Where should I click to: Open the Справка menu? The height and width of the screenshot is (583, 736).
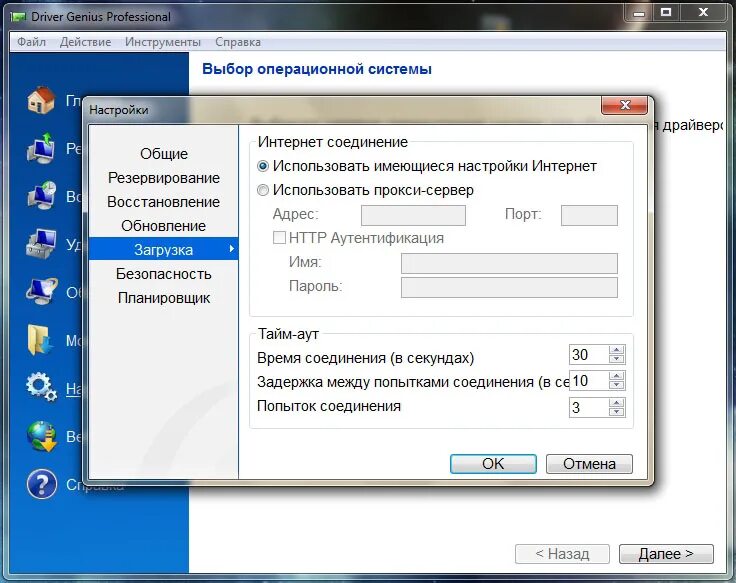coord(238,42)
